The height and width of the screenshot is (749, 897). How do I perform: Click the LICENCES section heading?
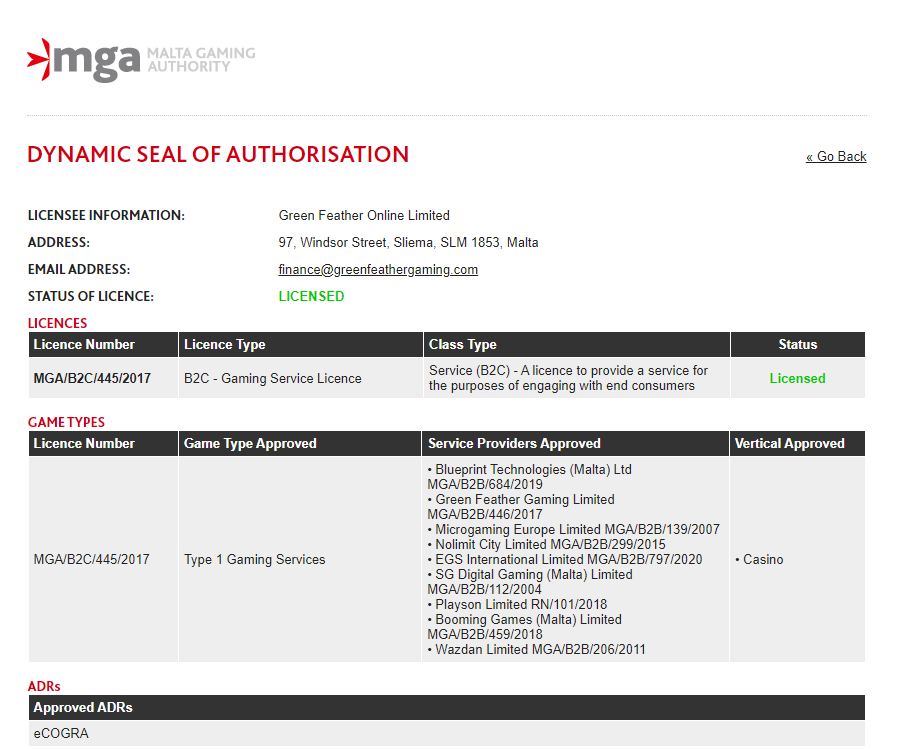(57, 323)
